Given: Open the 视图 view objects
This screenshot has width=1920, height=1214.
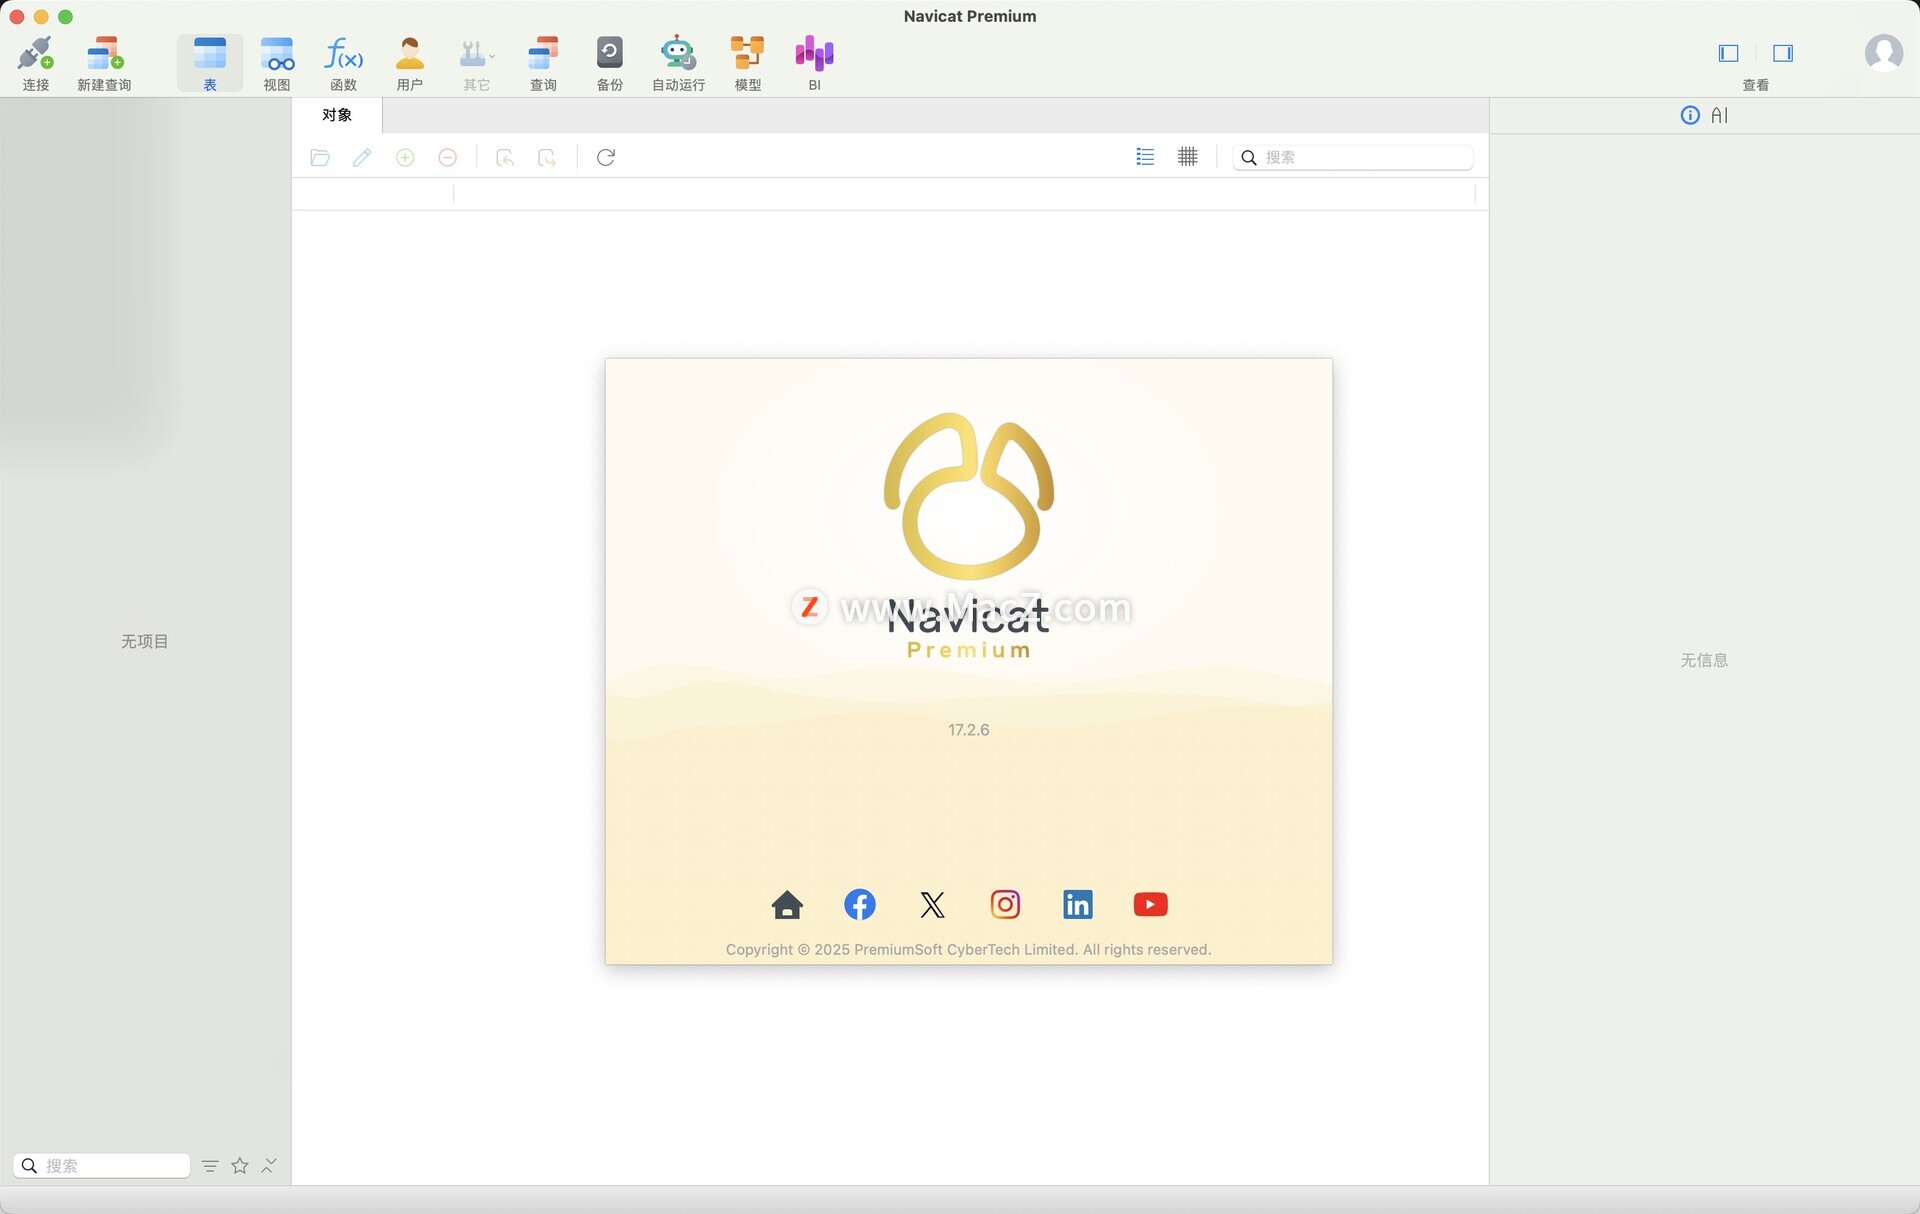Looking at the screenshot, I should 277,63.
